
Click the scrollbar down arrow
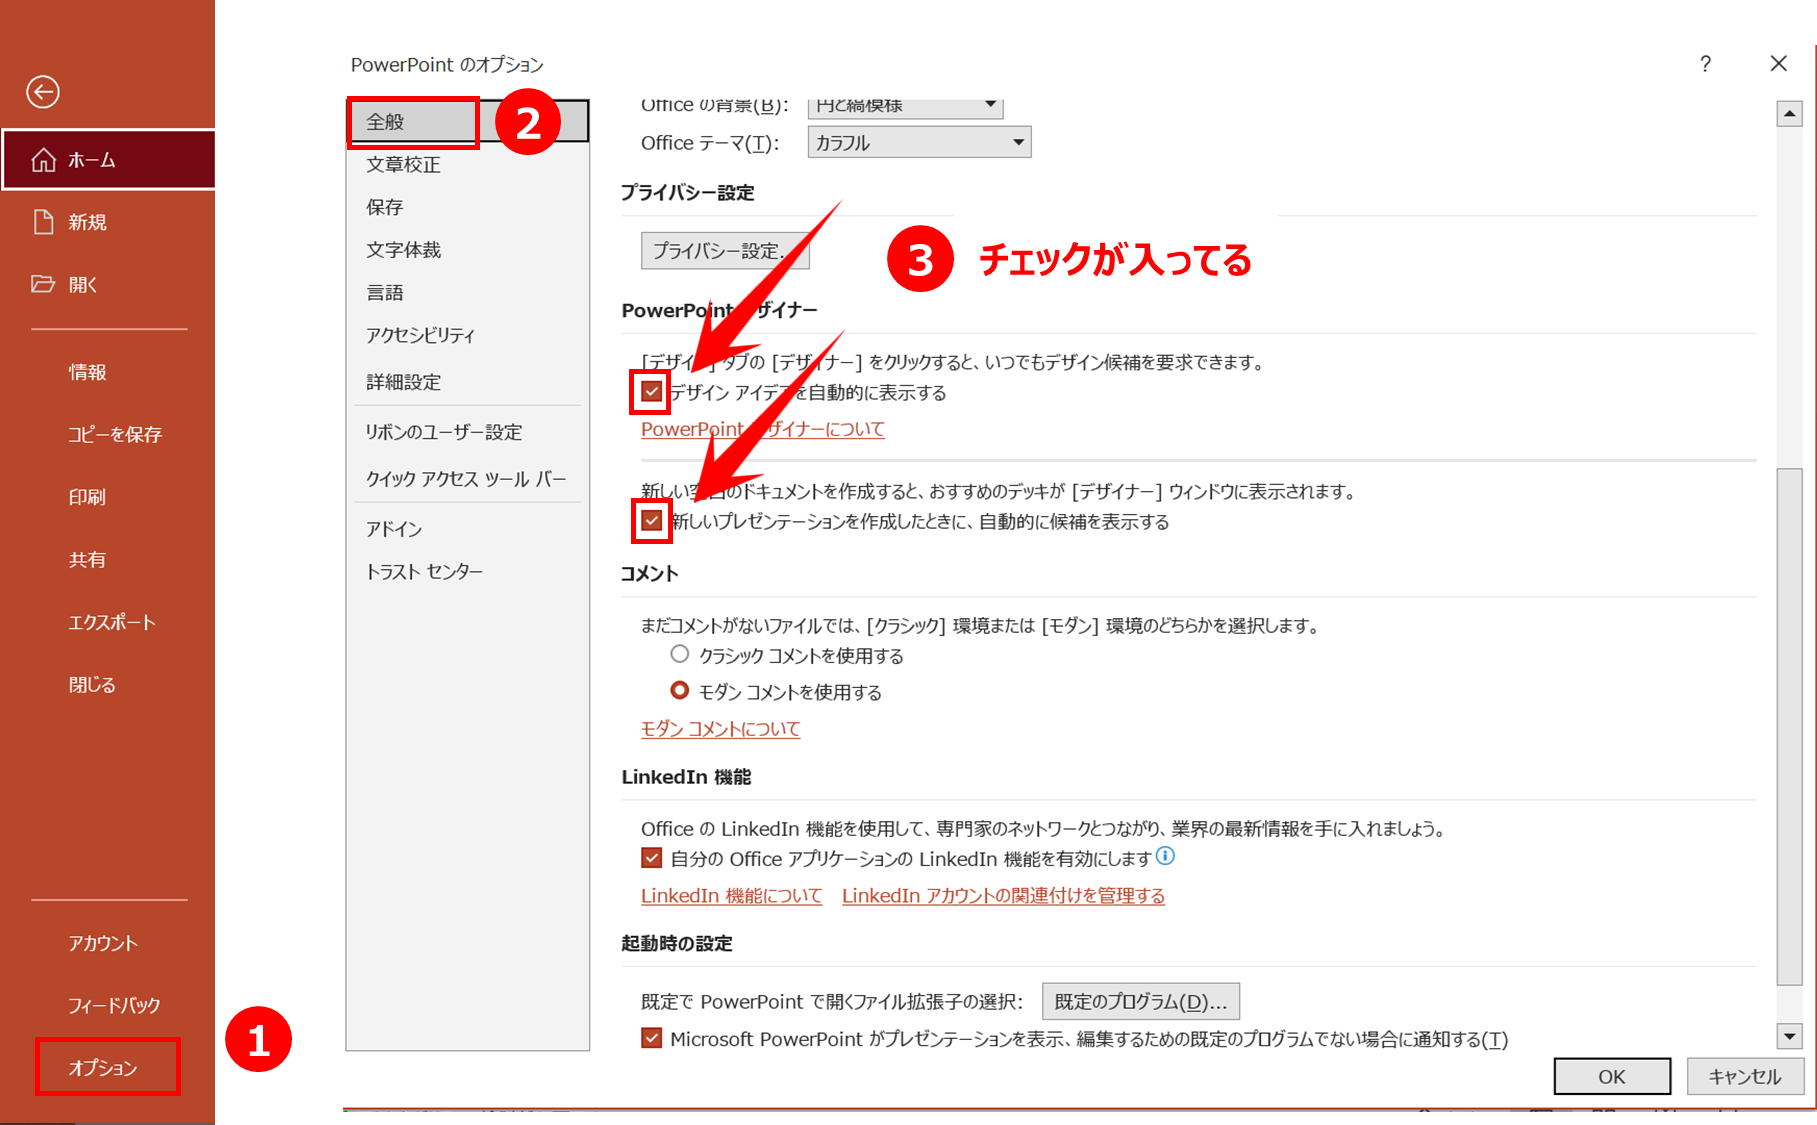(x=1787, y=1037)
